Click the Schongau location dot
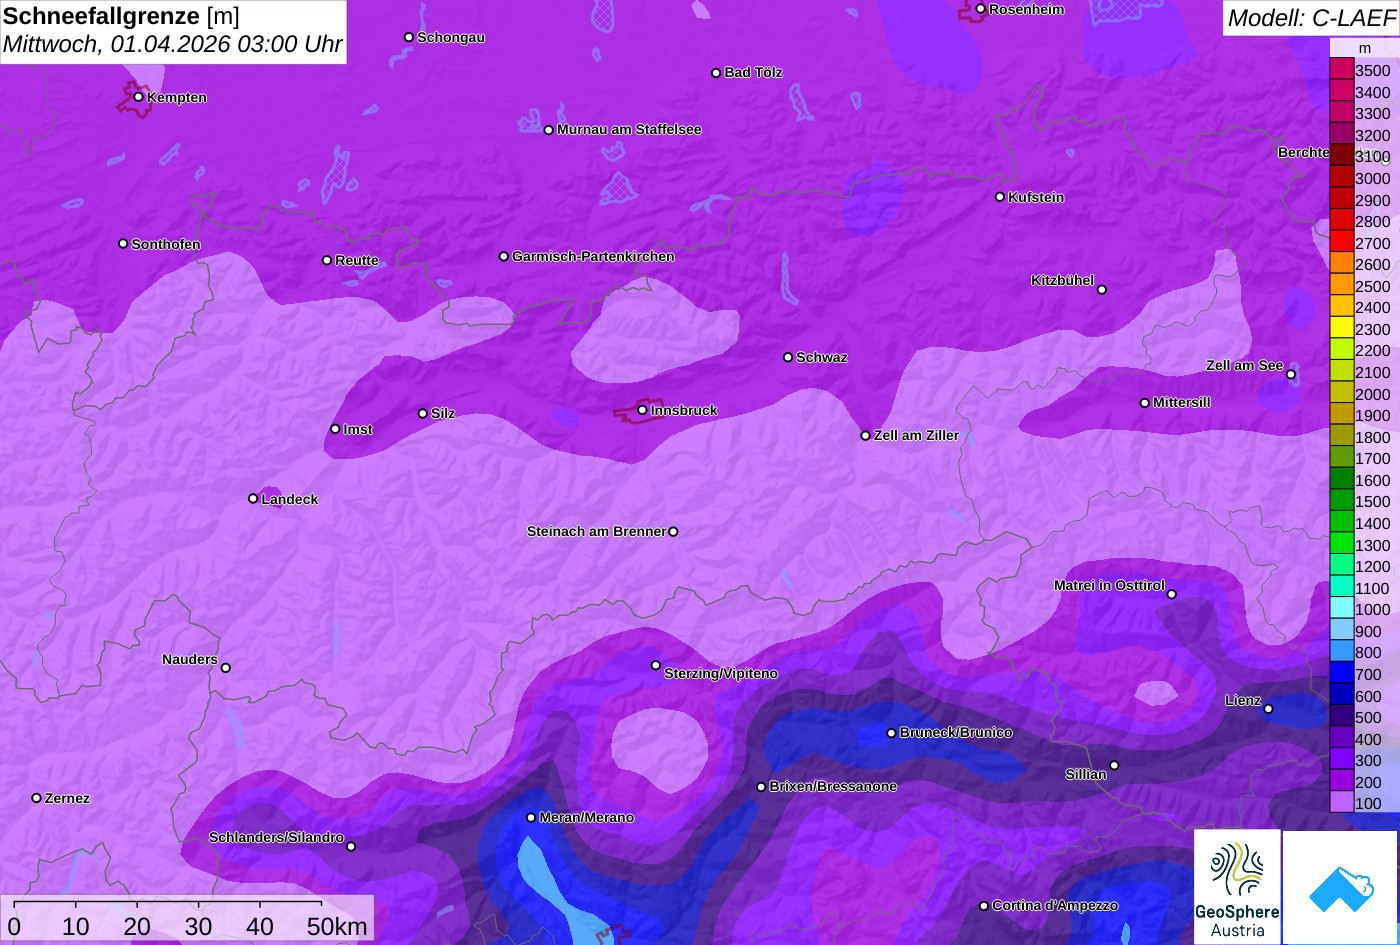 tap(408, 37)
